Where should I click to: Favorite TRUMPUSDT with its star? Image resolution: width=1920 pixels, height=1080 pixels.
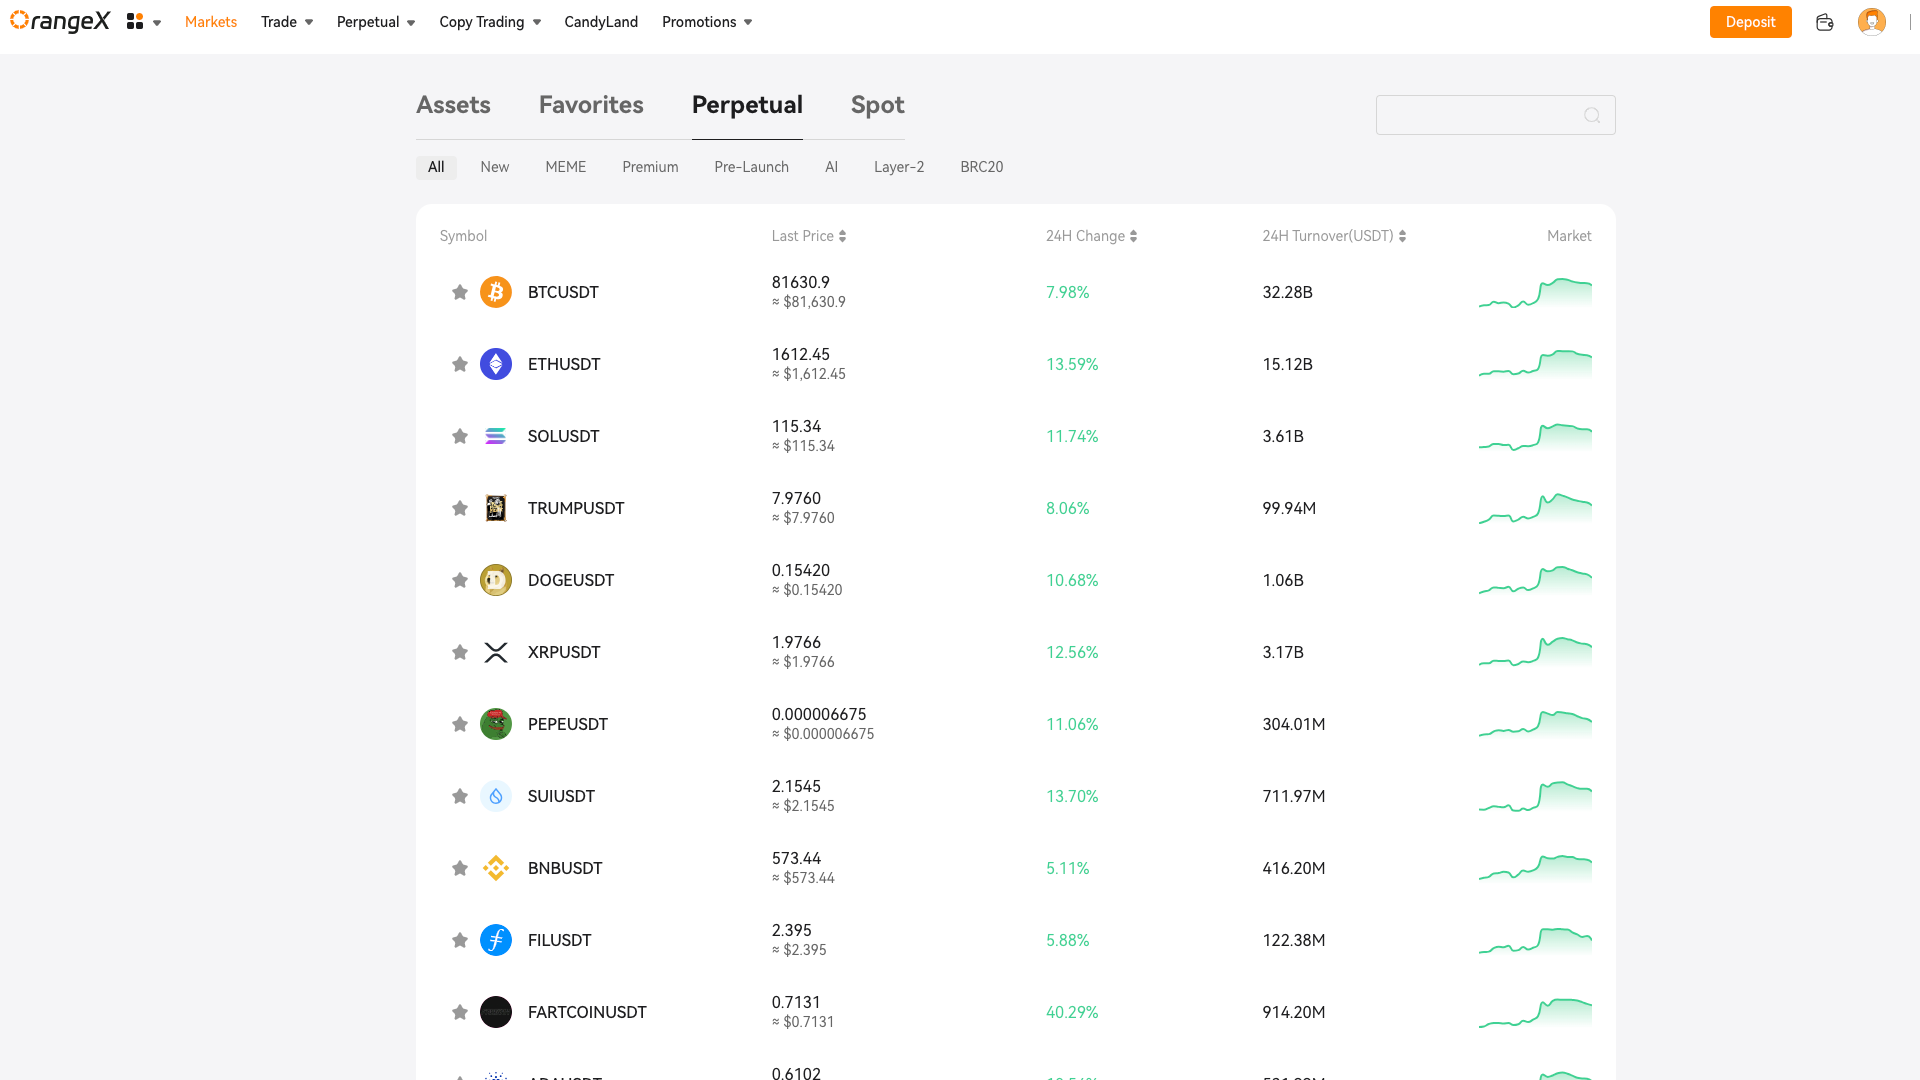point(460,508)
